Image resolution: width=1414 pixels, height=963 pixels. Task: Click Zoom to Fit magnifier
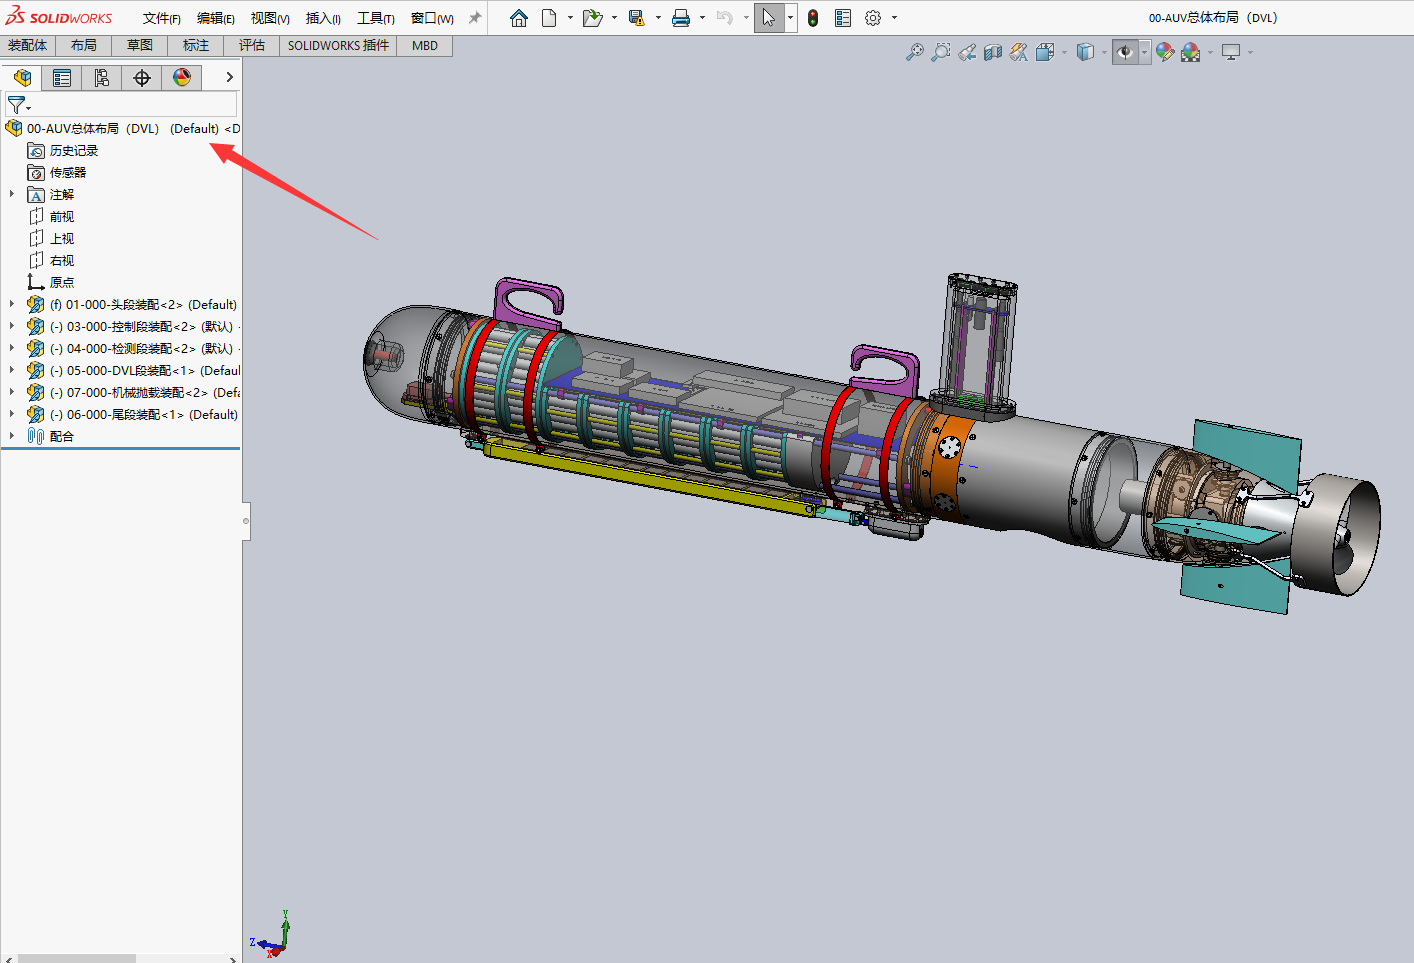click(914, 52)
